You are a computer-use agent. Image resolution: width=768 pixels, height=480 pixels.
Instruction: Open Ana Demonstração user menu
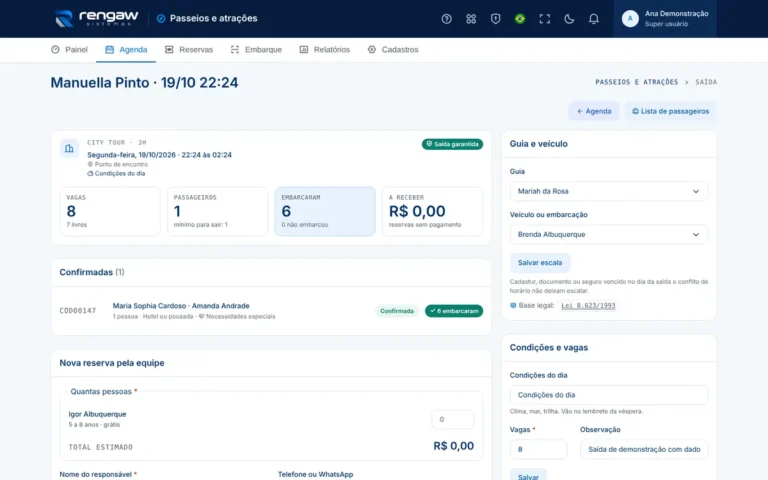point(665,19)
